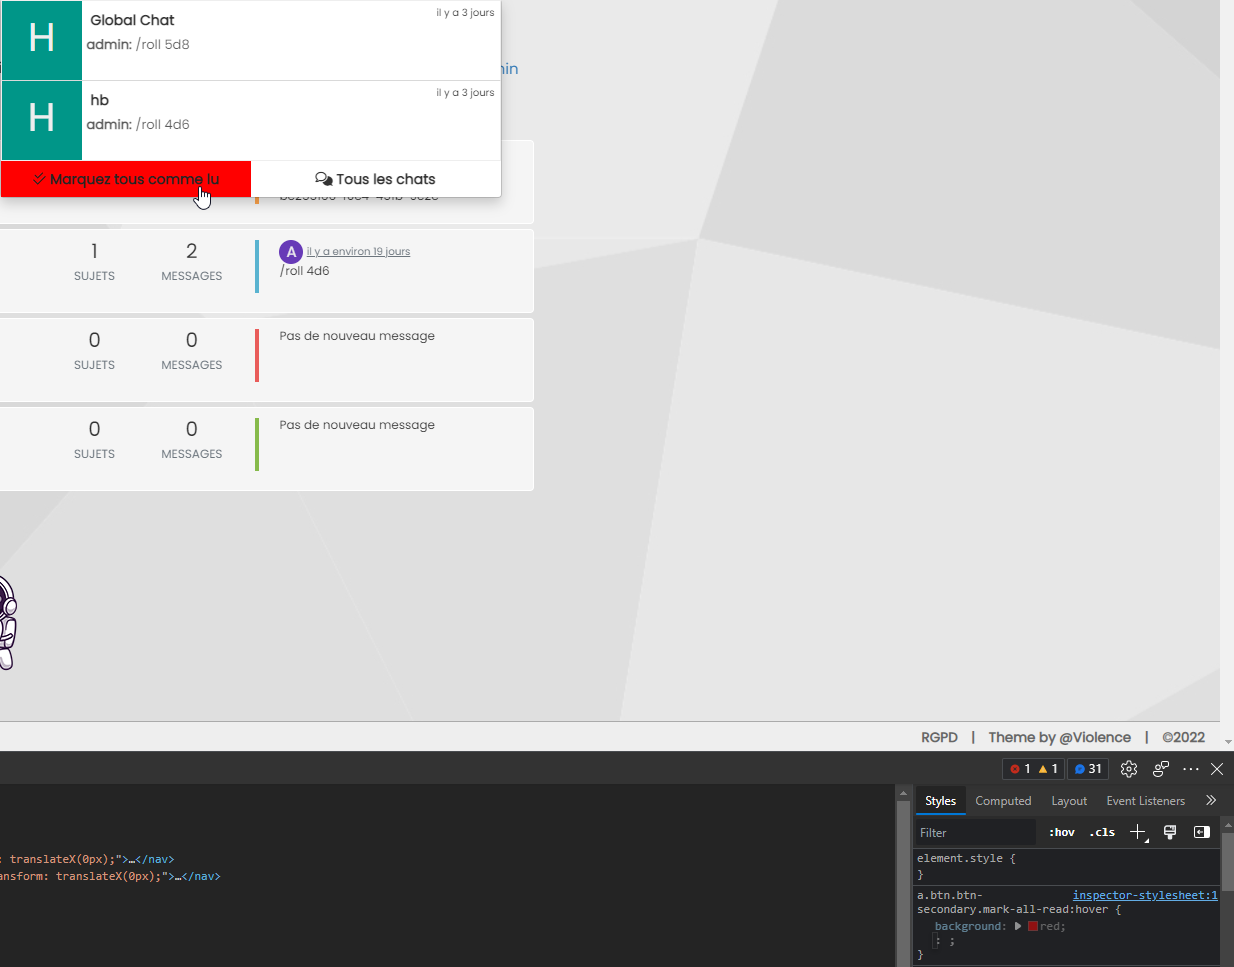This screenshot has height=967, width=1234.
Task: Click the Global Chat avatar H tile
Action: [42, 40]
